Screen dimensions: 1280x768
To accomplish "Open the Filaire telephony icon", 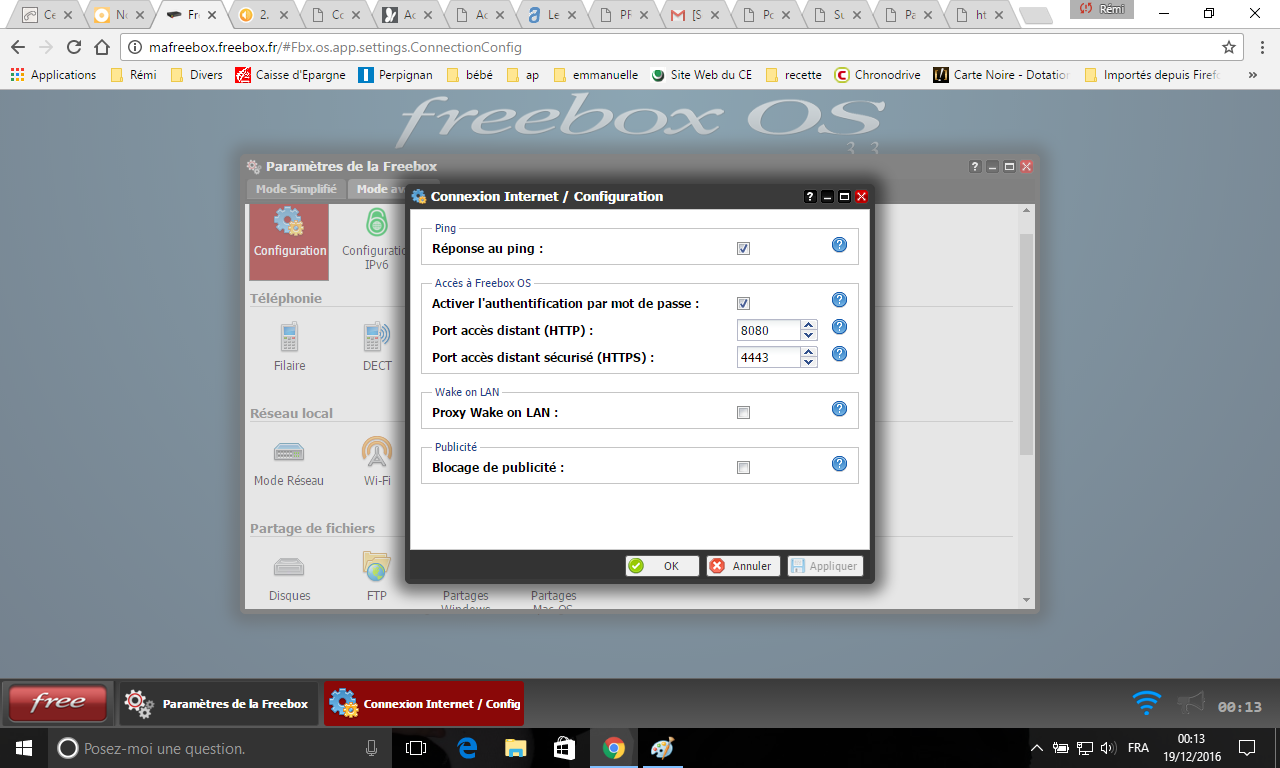I will (x=289, y=347).
